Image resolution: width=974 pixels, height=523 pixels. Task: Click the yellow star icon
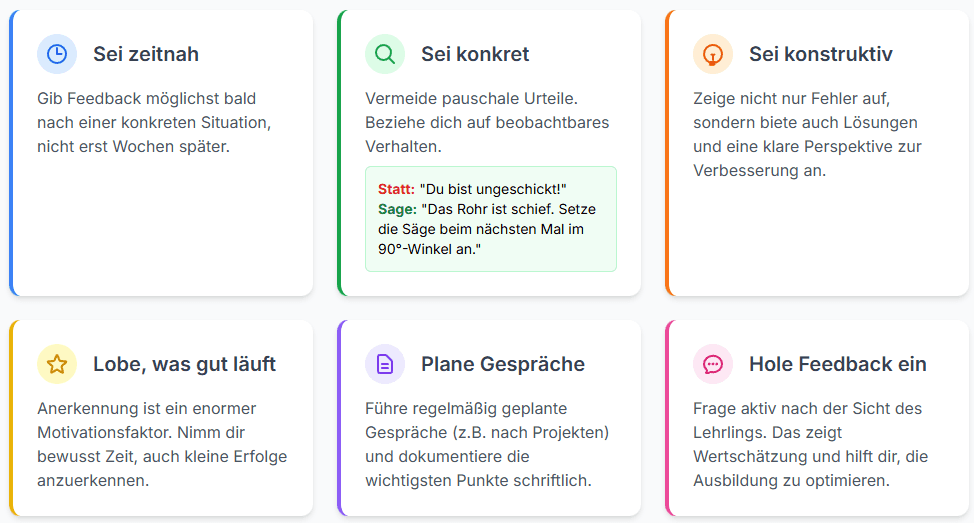(x=57, y=364)
